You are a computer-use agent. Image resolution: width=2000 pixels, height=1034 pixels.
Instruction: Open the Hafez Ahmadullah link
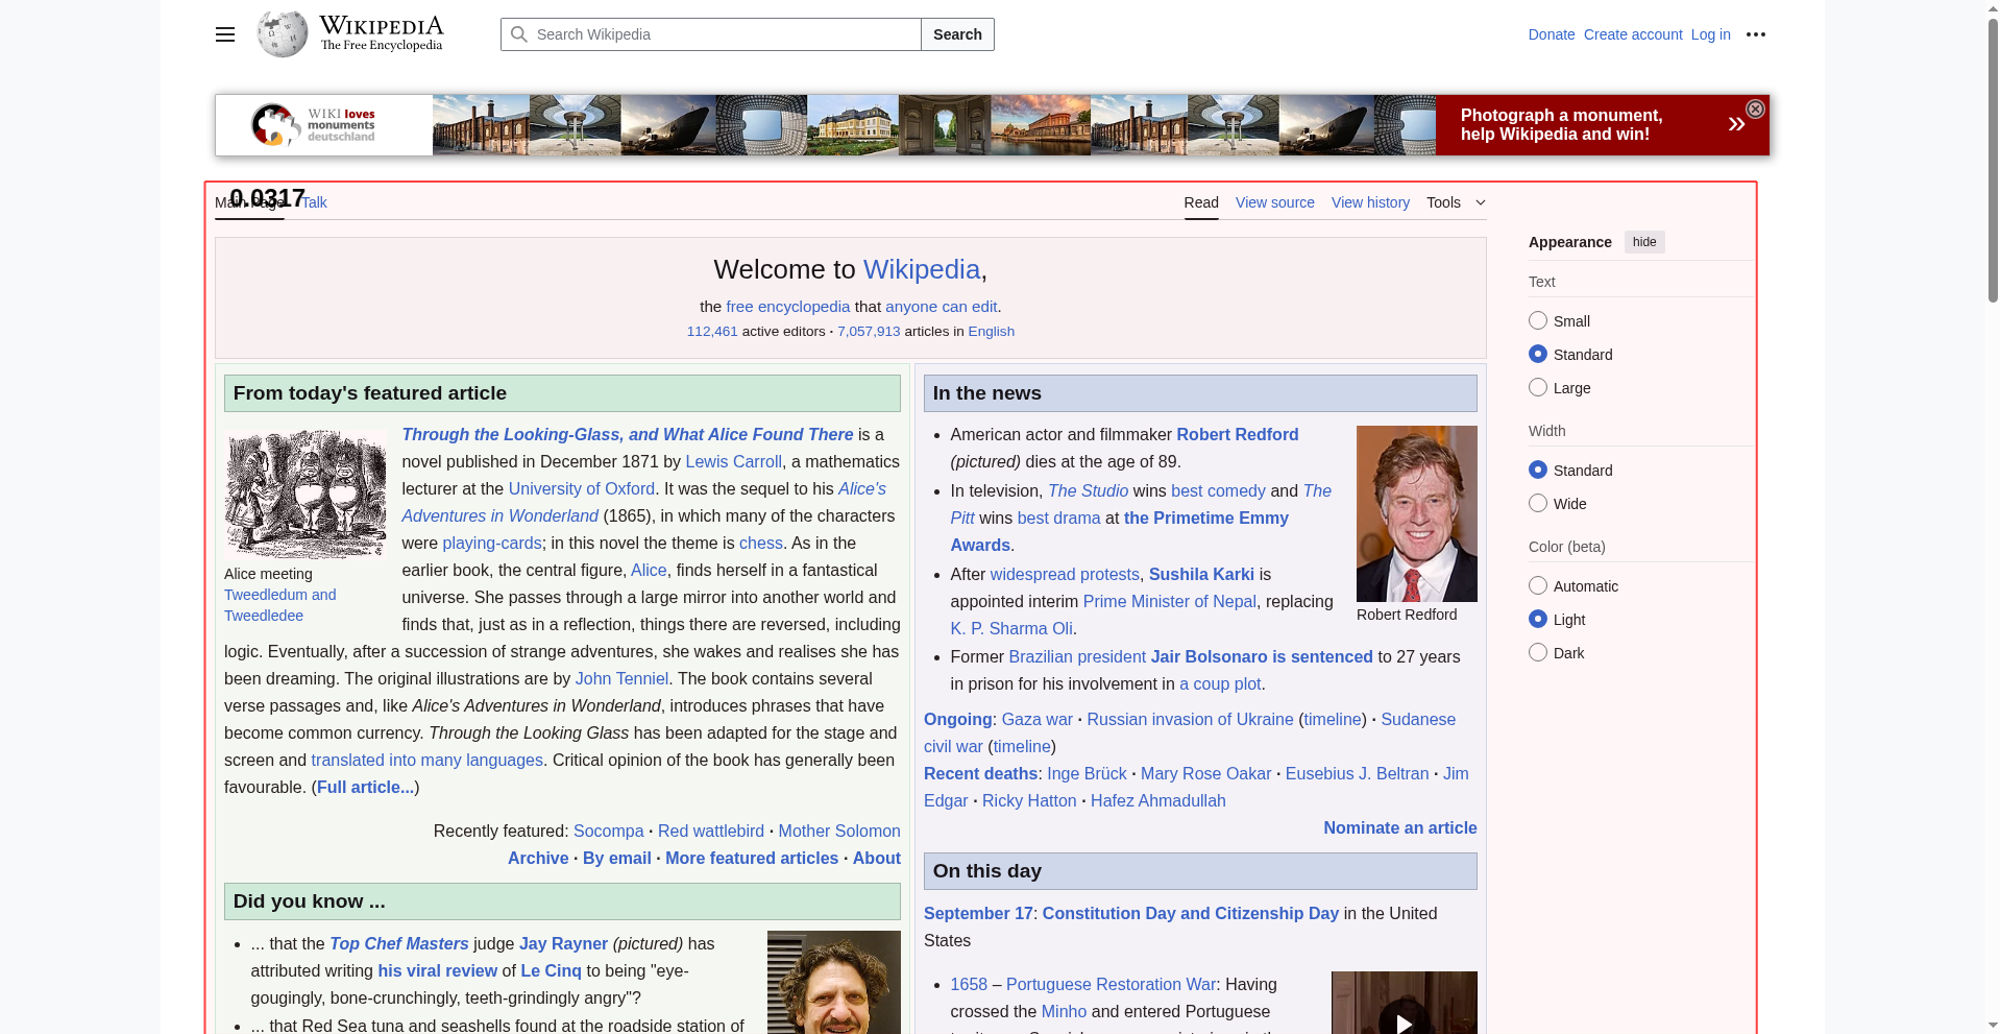(x=1157, y=801)
